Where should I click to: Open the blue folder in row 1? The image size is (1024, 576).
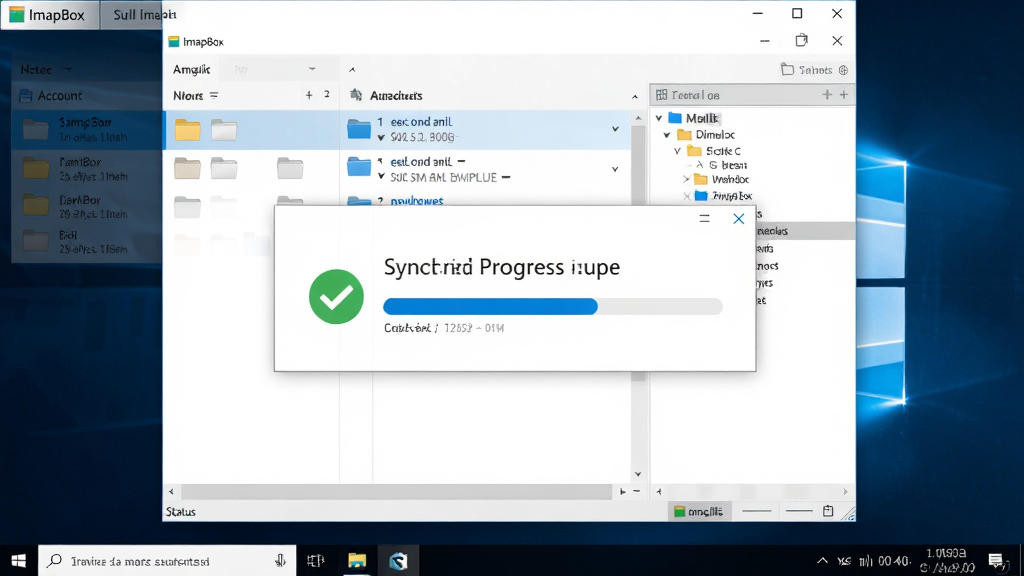pyautogui.click(x=359, y=129)
